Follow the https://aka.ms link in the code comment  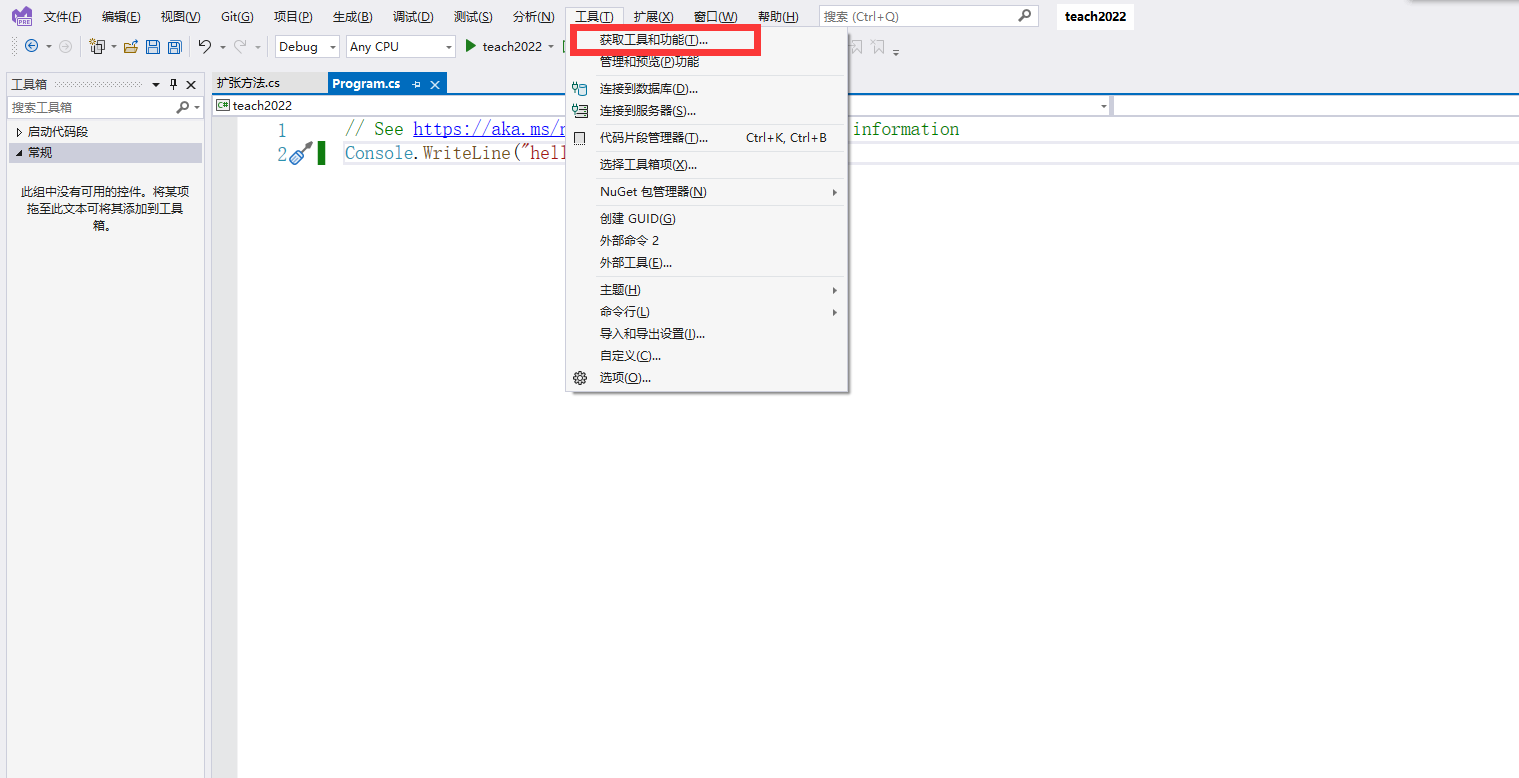(x=489, y=129)
